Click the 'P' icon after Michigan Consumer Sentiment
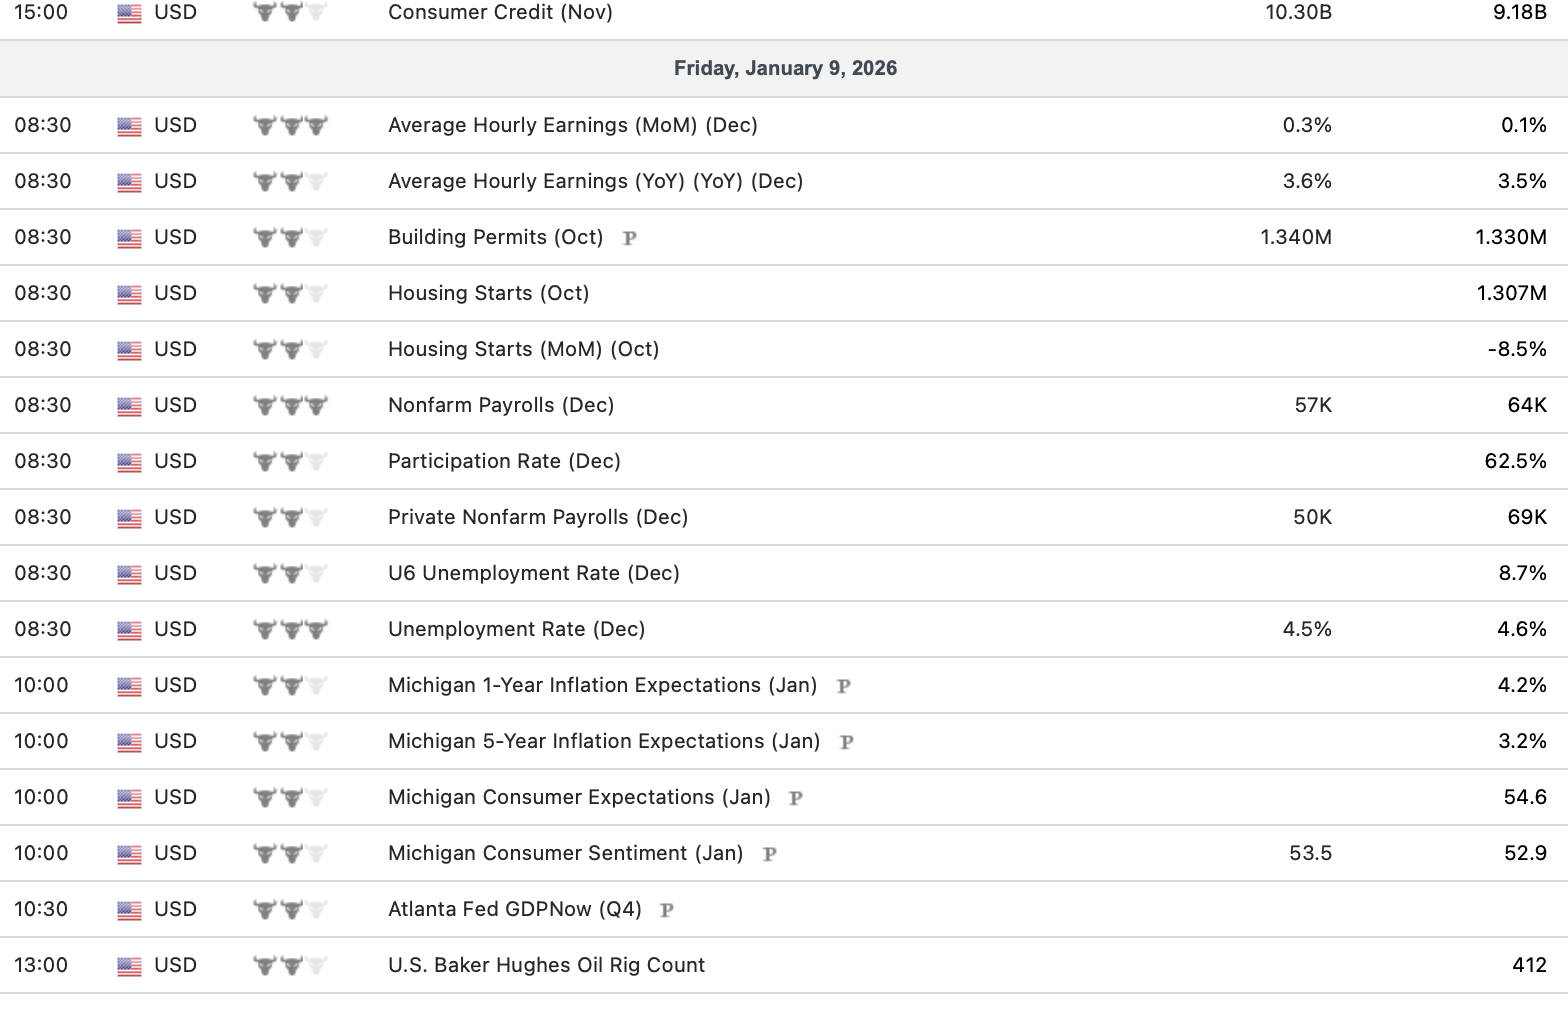 pos(769,854)
